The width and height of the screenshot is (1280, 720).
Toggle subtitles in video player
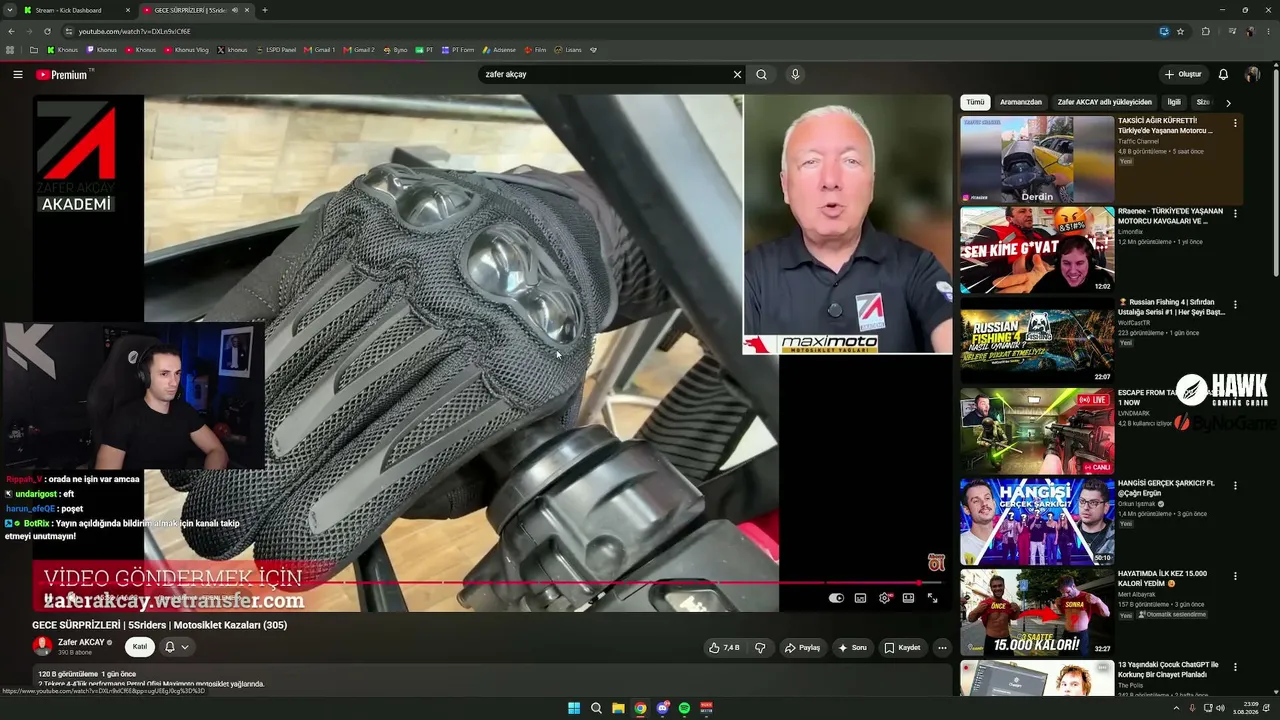[860, 598]
